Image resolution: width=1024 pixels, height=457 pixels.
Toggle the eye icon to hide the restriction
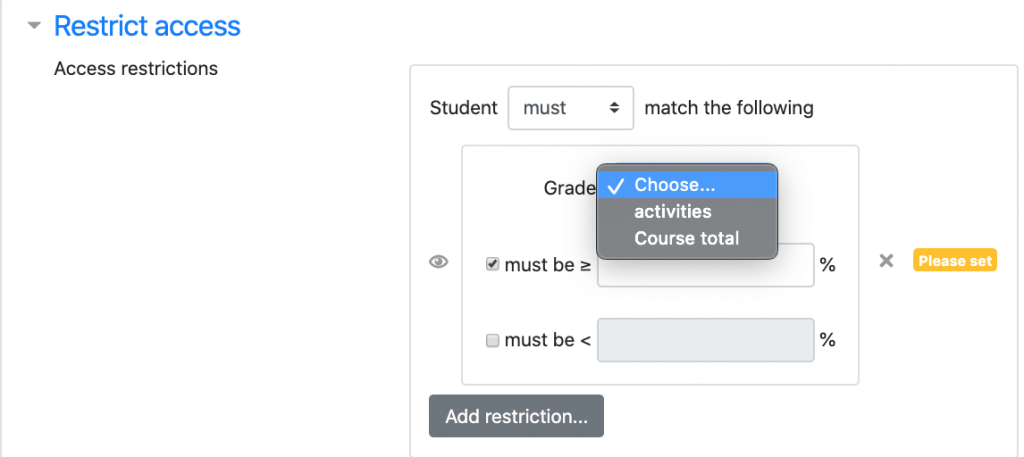pyautogui.click(x=438, y=263)
